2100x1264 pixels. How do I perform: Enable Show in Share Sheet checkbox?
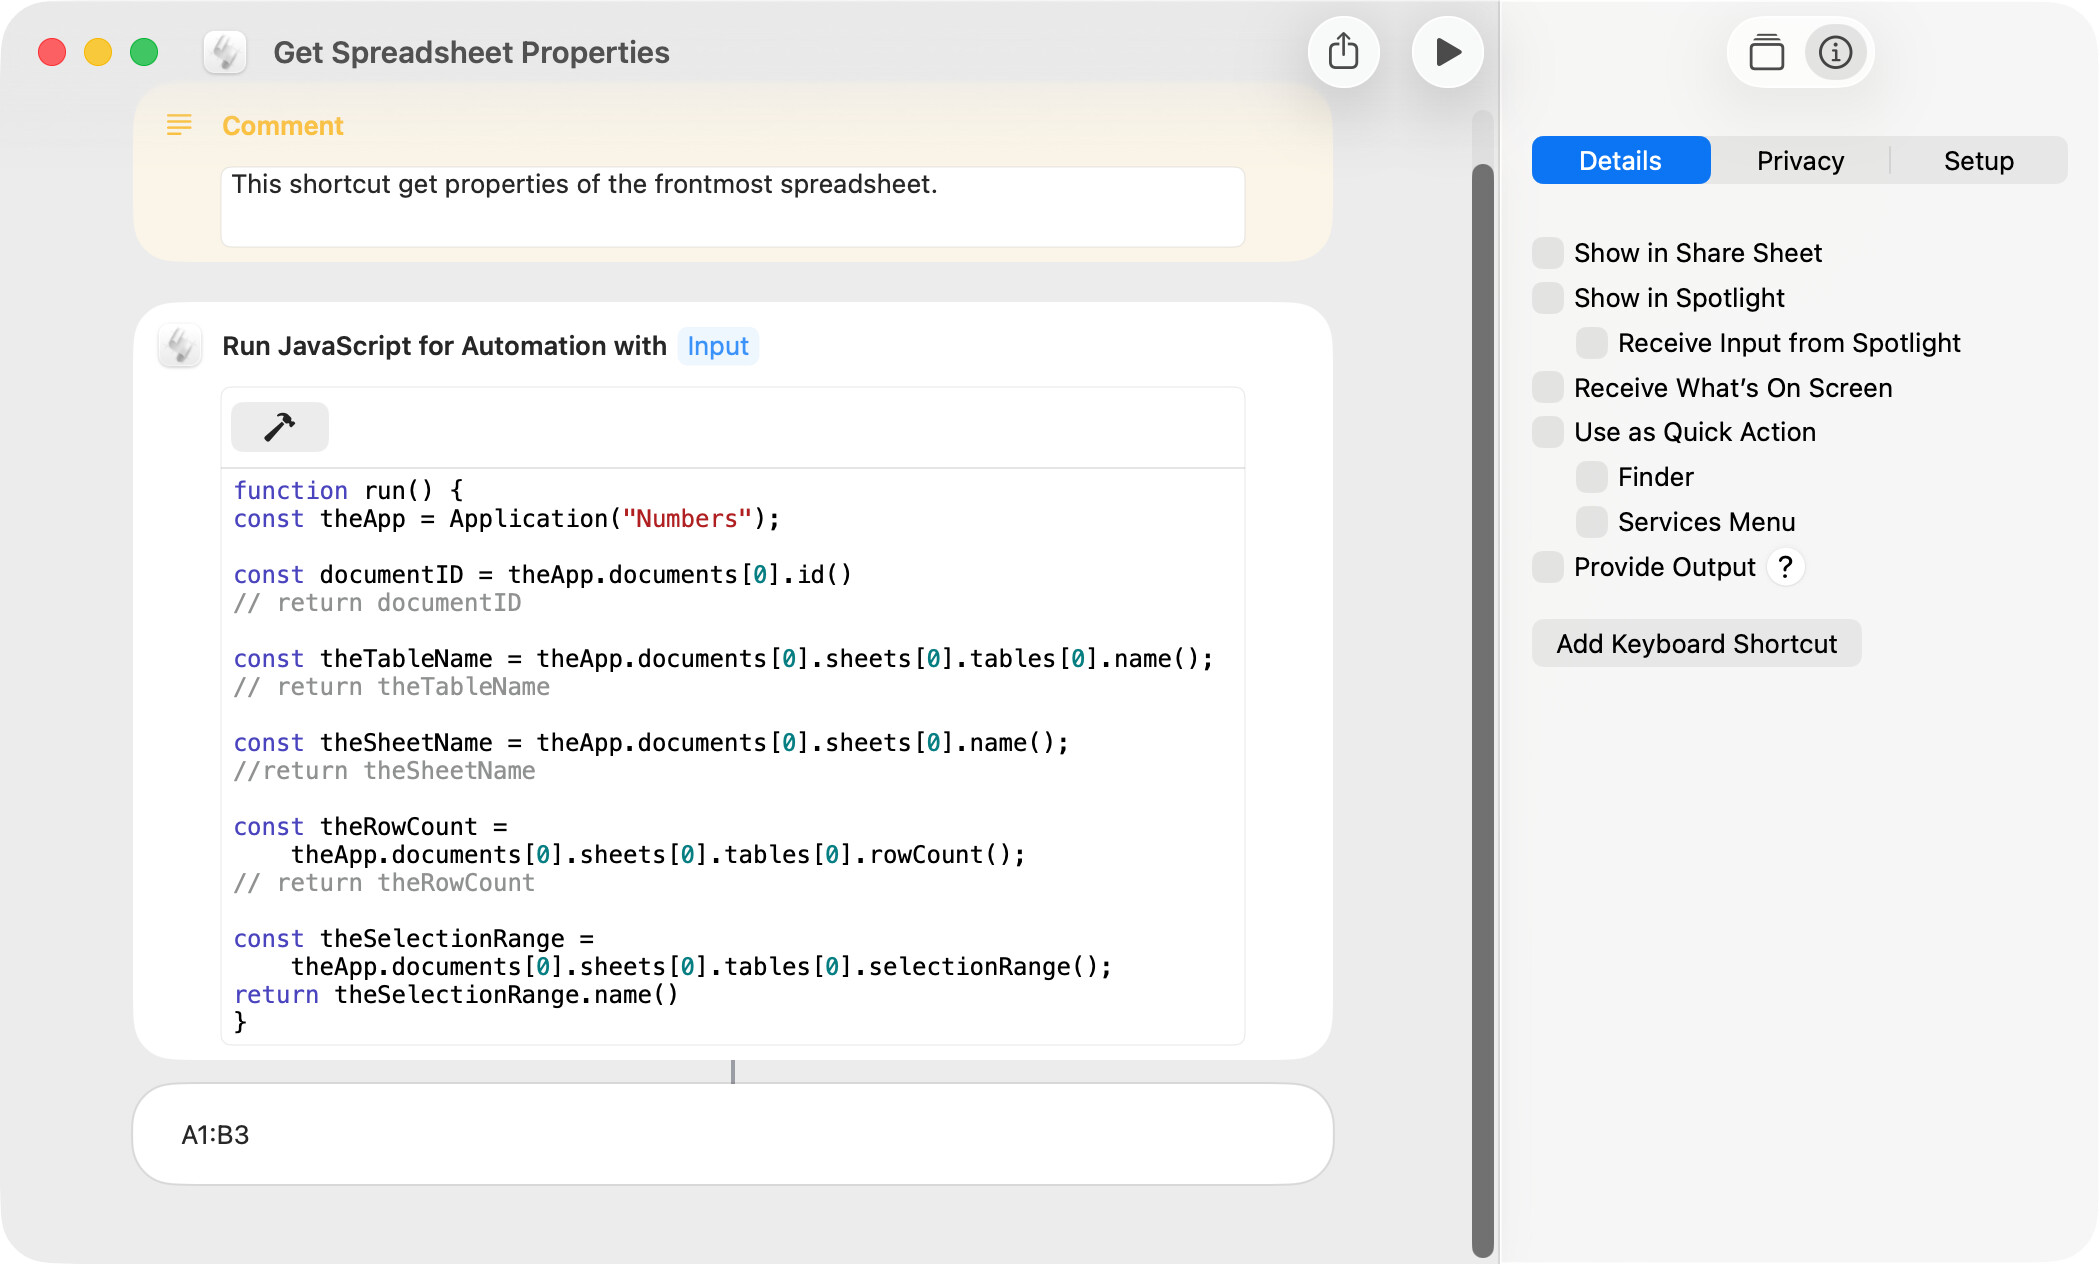click(1548, 253)
